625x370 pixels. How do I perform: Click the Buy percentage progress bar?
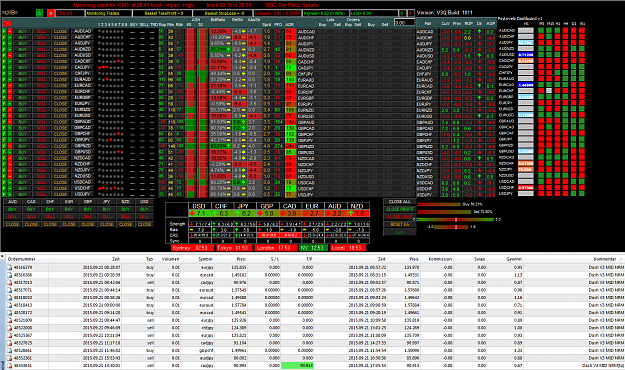pyautogui.click(x=439, y=205)
